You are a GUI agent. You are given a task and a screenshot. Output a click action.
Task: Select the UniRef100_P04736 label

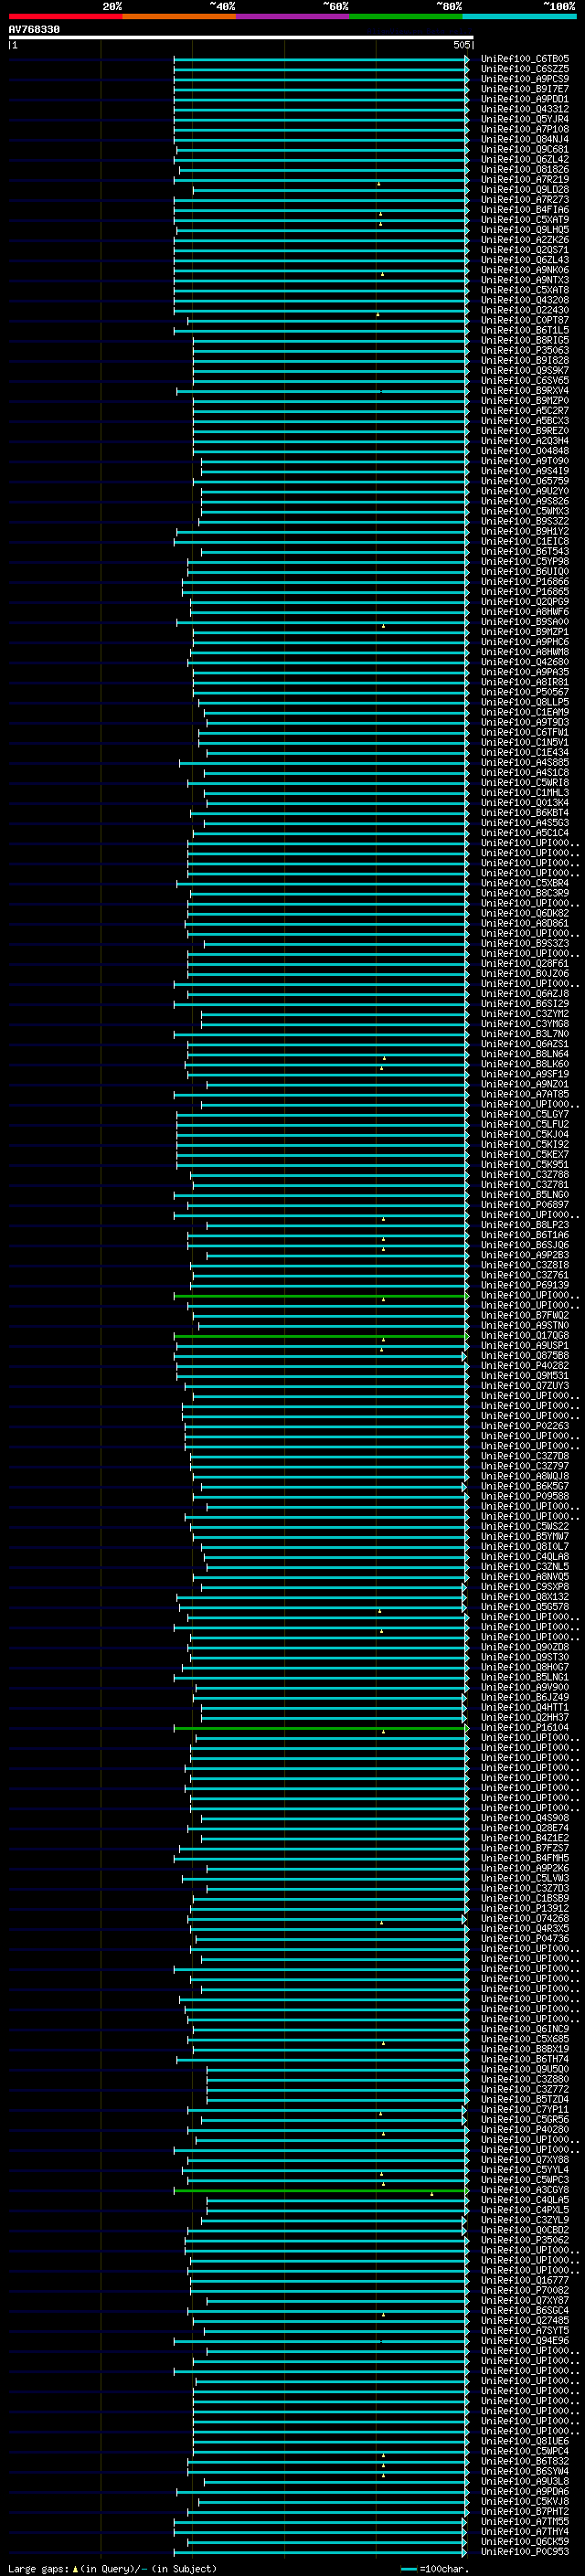[x=524, y=1939]
